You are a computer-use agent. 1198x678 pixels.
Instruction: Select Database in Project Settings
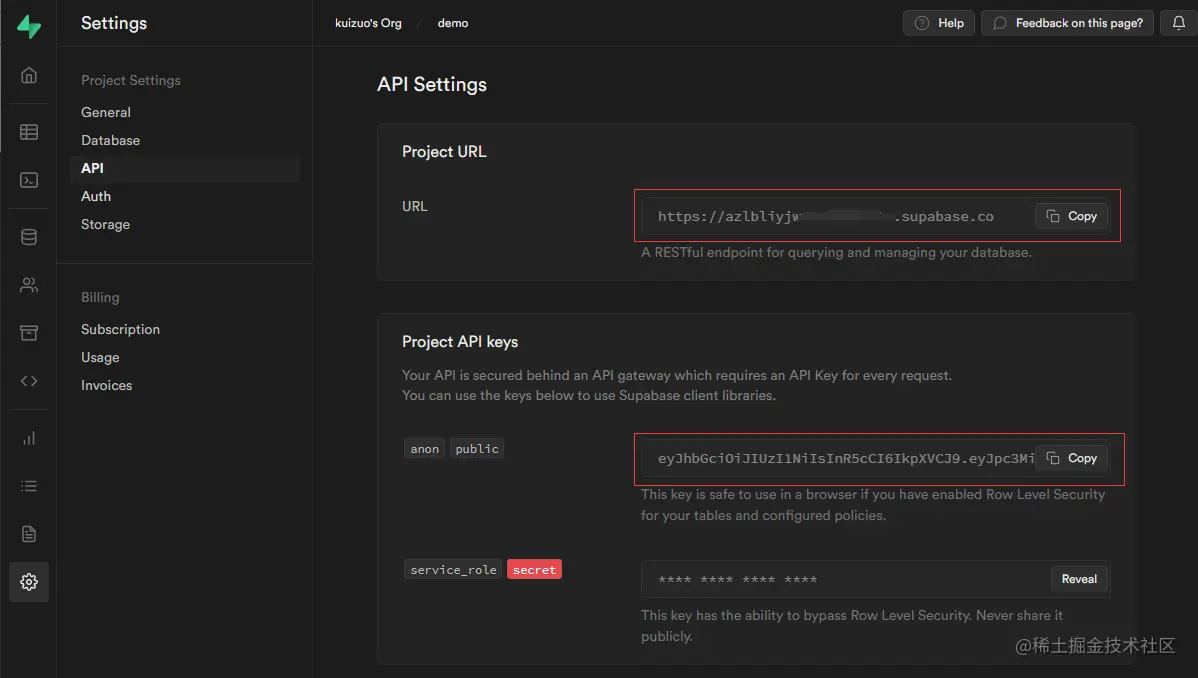tap(110, 141)
